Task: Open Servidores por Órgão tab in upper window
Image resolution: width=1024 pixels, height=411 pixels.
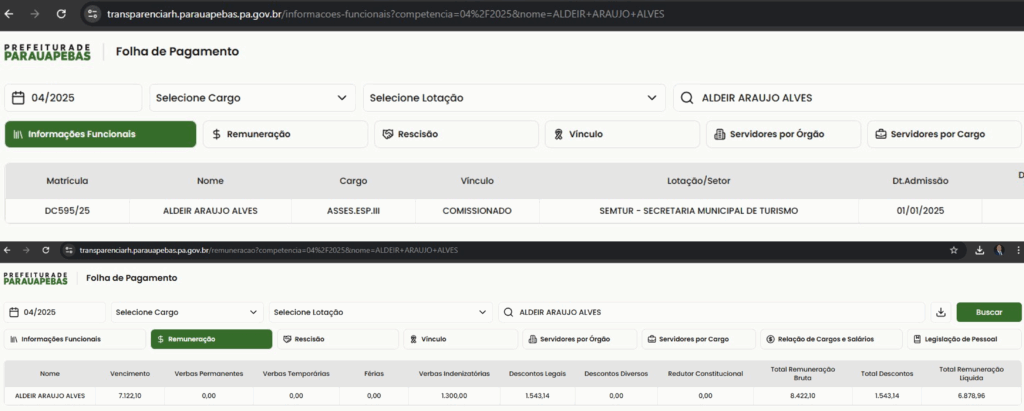Action: click(x=784, y=134)
